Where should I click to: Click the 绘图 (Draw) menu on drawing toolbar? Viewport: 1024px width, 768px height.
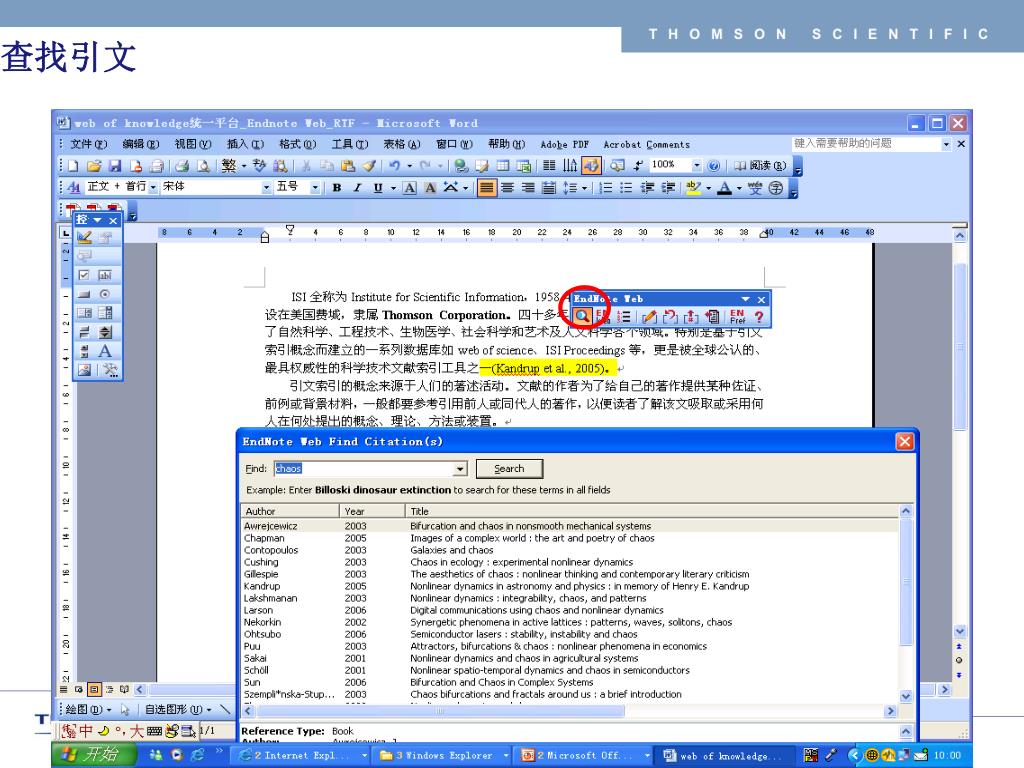click(88, 709)
